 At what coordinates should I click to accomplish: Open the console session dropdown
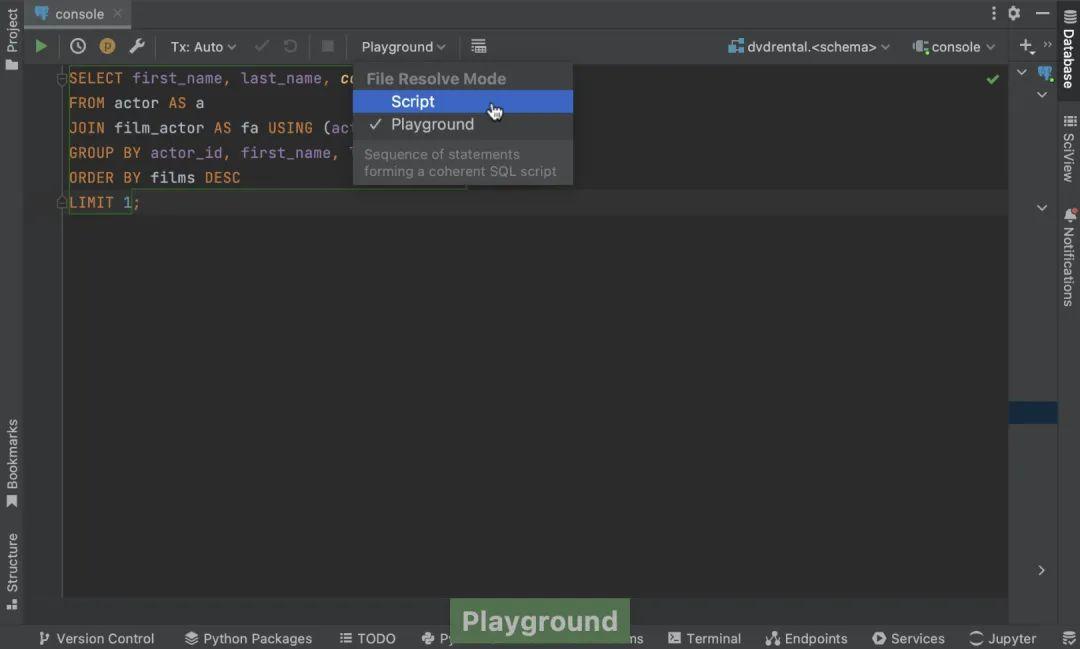[952, 46]
